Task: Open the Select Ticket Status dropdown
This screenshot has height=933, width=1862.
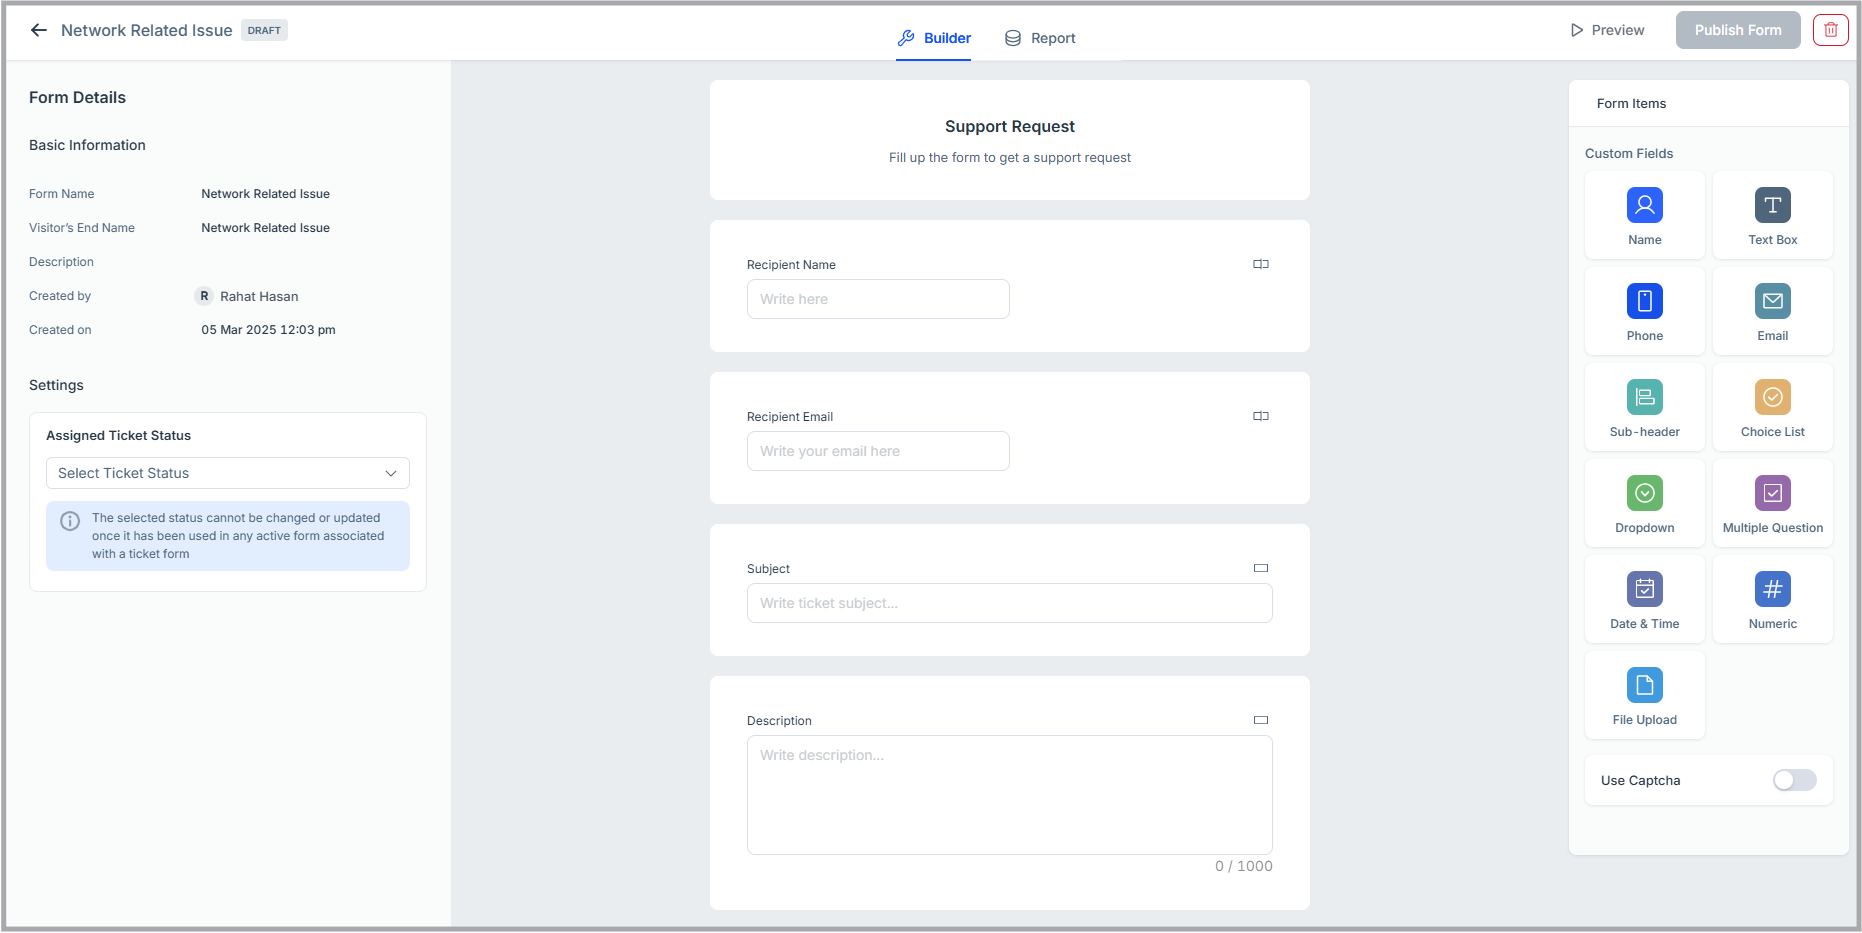Action: pos(227,472)
